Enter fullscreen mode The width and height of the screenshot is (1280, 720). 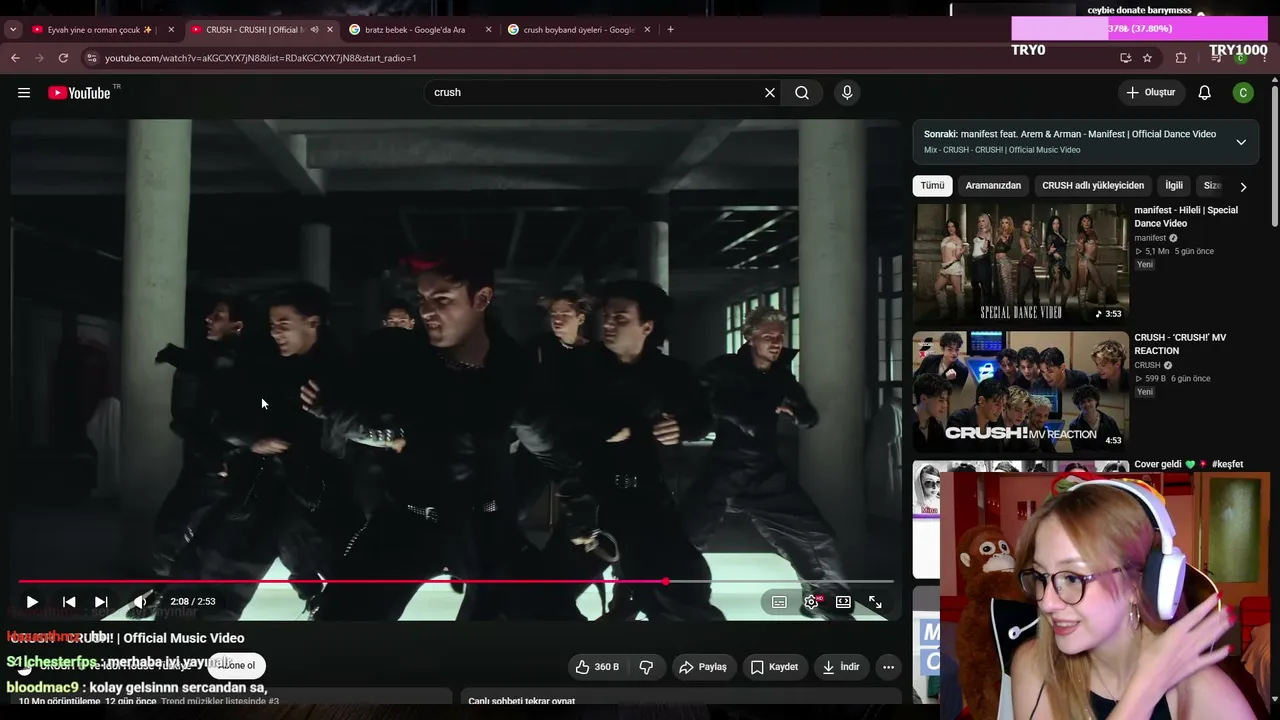click(x=875, y=602)
